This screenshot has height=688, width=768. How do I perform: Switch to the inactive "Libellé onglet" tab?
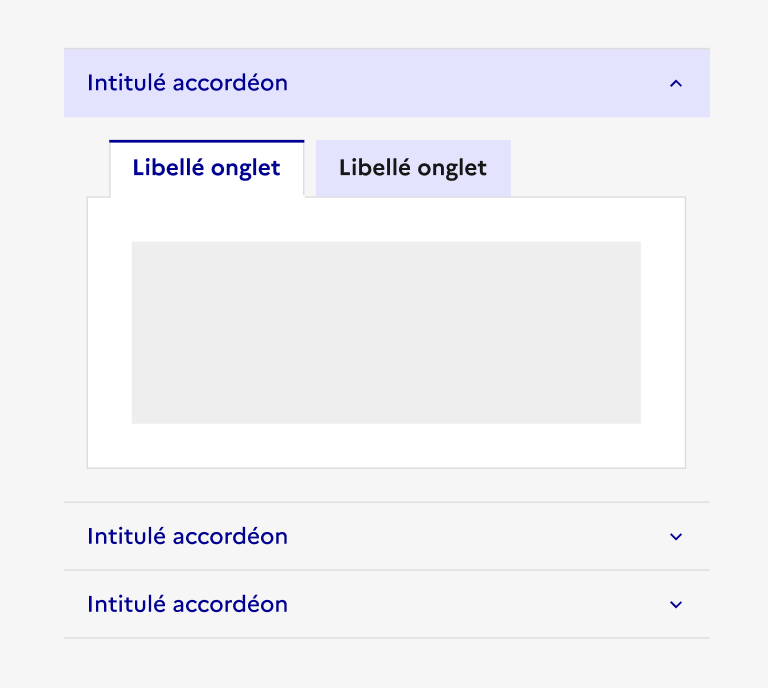pyautogui.click(x=412, y=168)
